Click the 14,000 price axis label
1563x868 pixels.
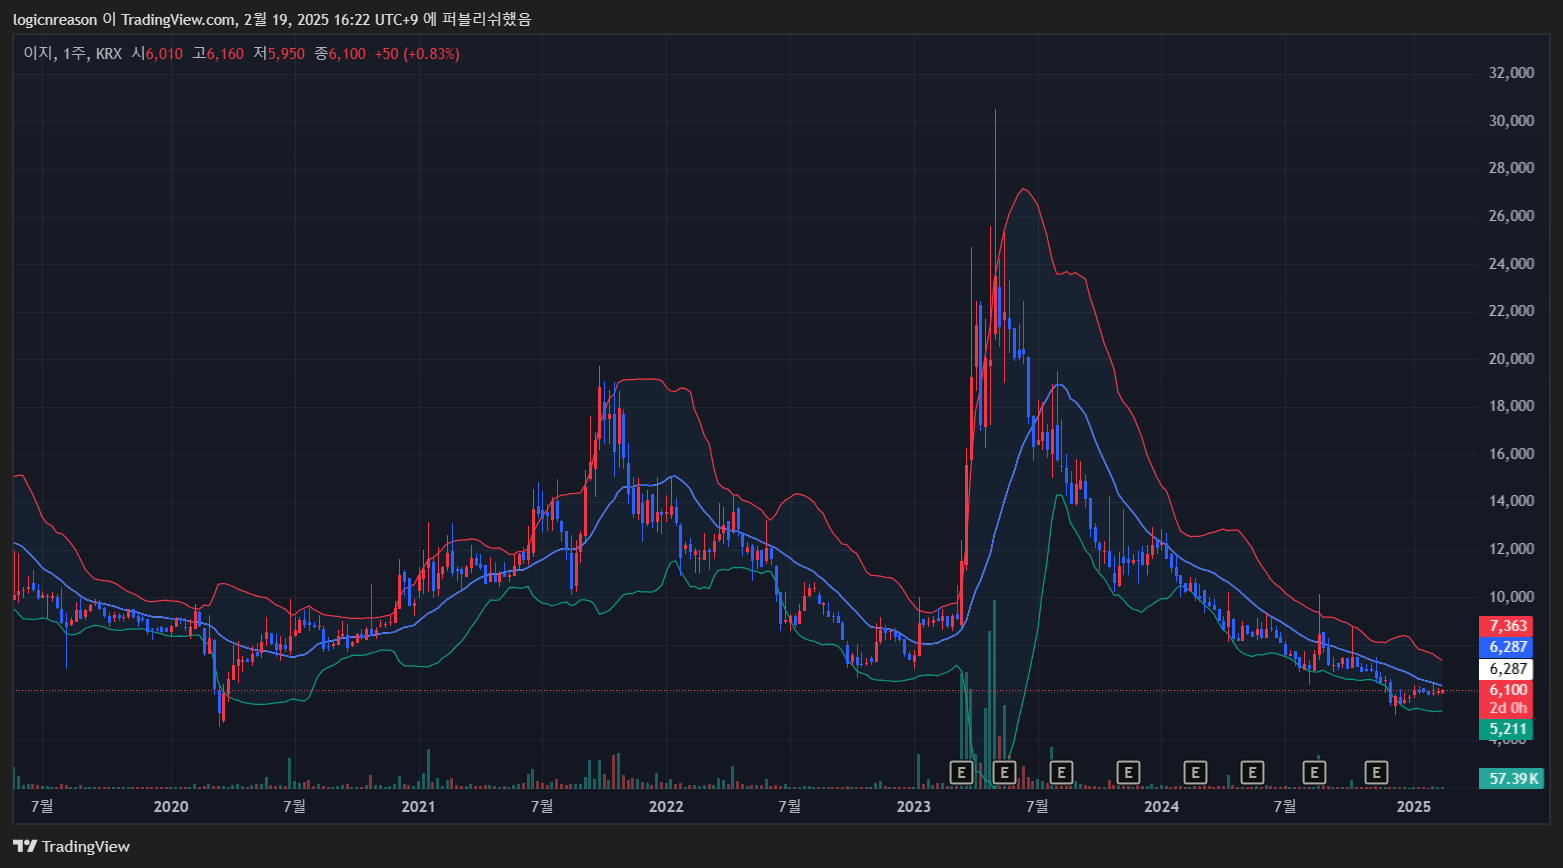point(1511,501)
